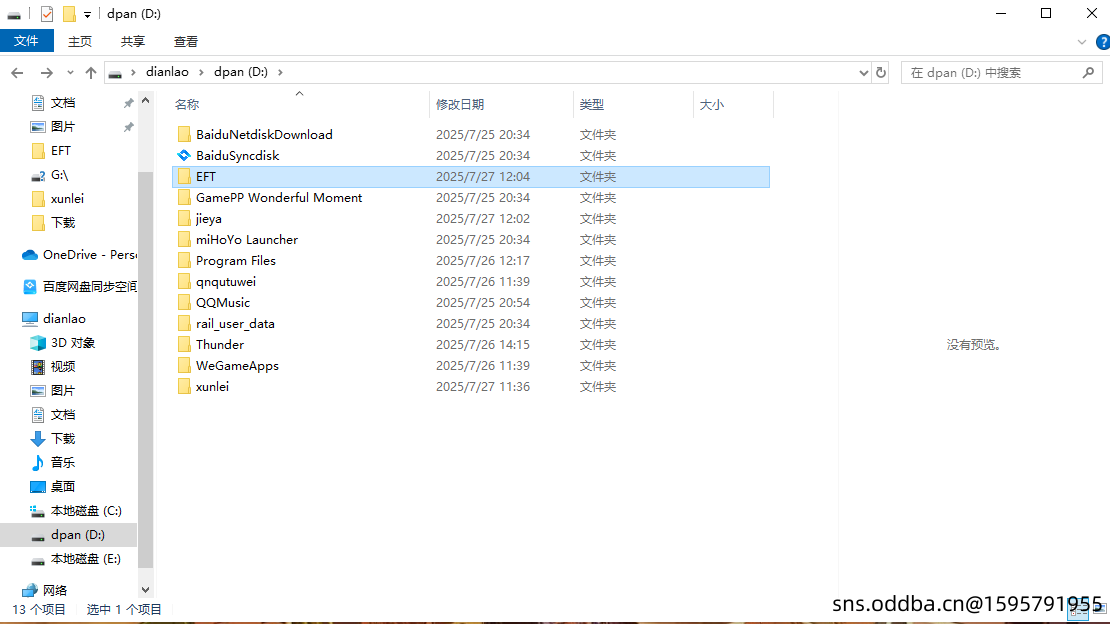Select the xunlei folder dated 2025/7/27 11:36
1110x624 pixels.
click(x=471, y=387)
